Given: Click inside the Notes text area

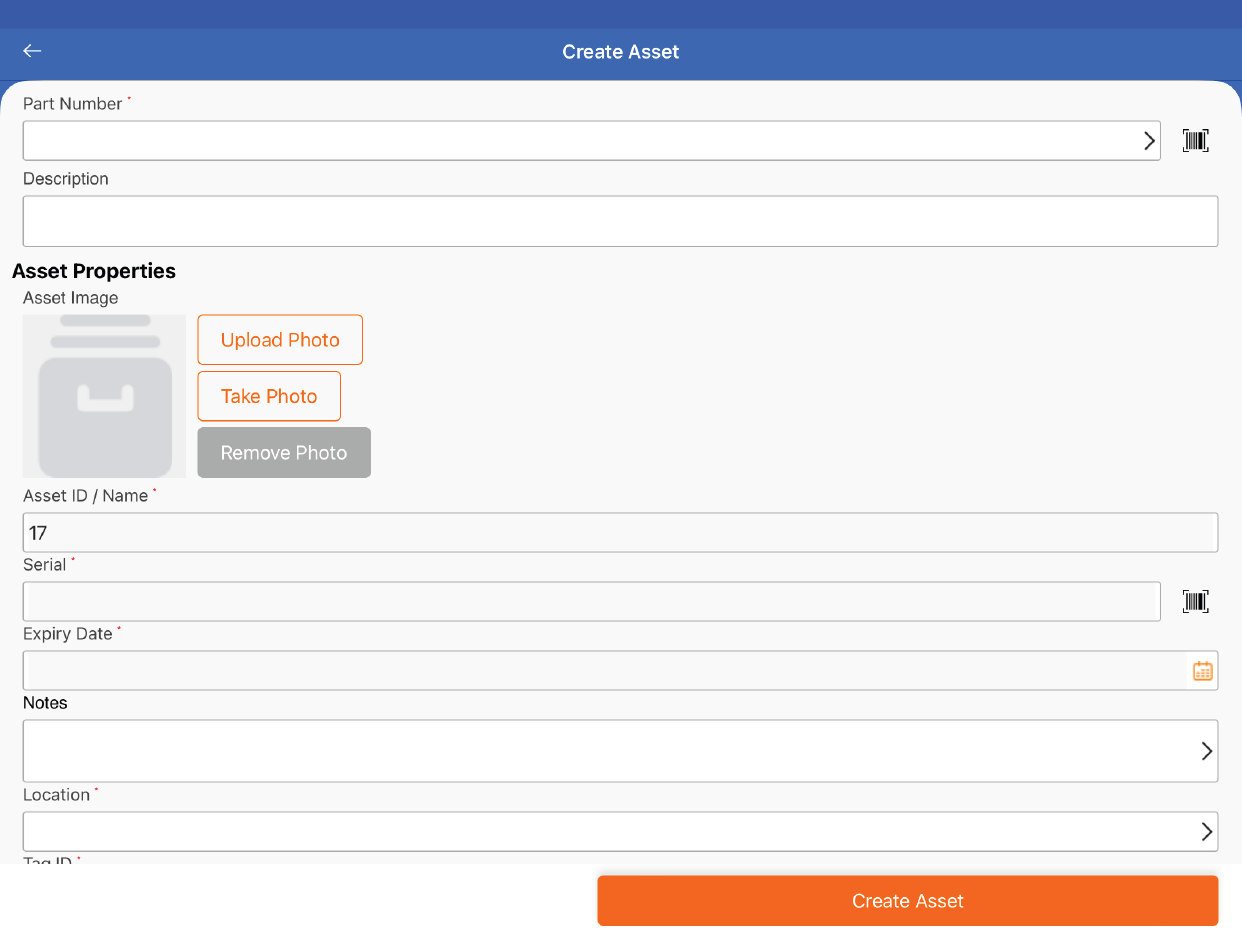Looking at the screenshot, I should coord(600,751).
